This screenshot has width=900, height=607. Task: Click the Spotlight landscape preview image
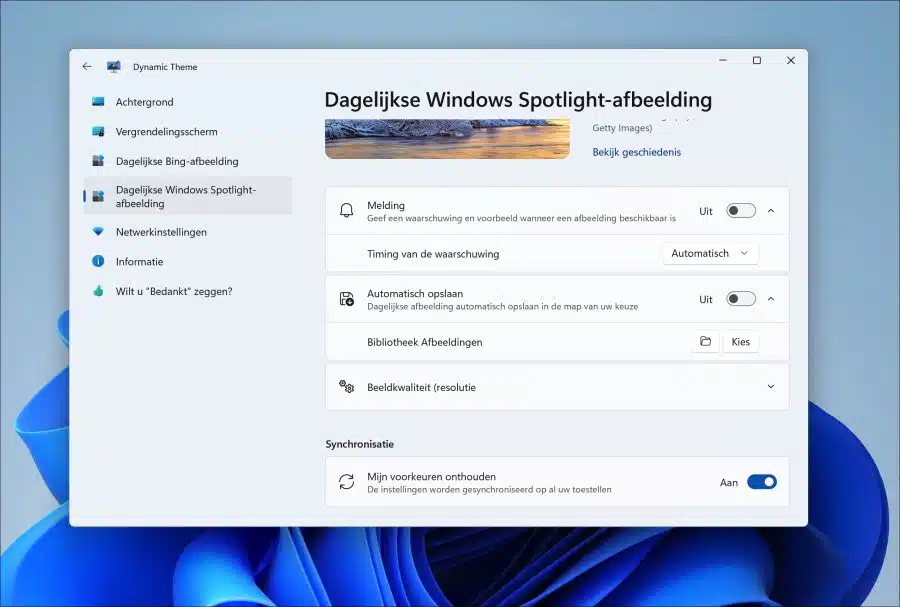point(447,139)
